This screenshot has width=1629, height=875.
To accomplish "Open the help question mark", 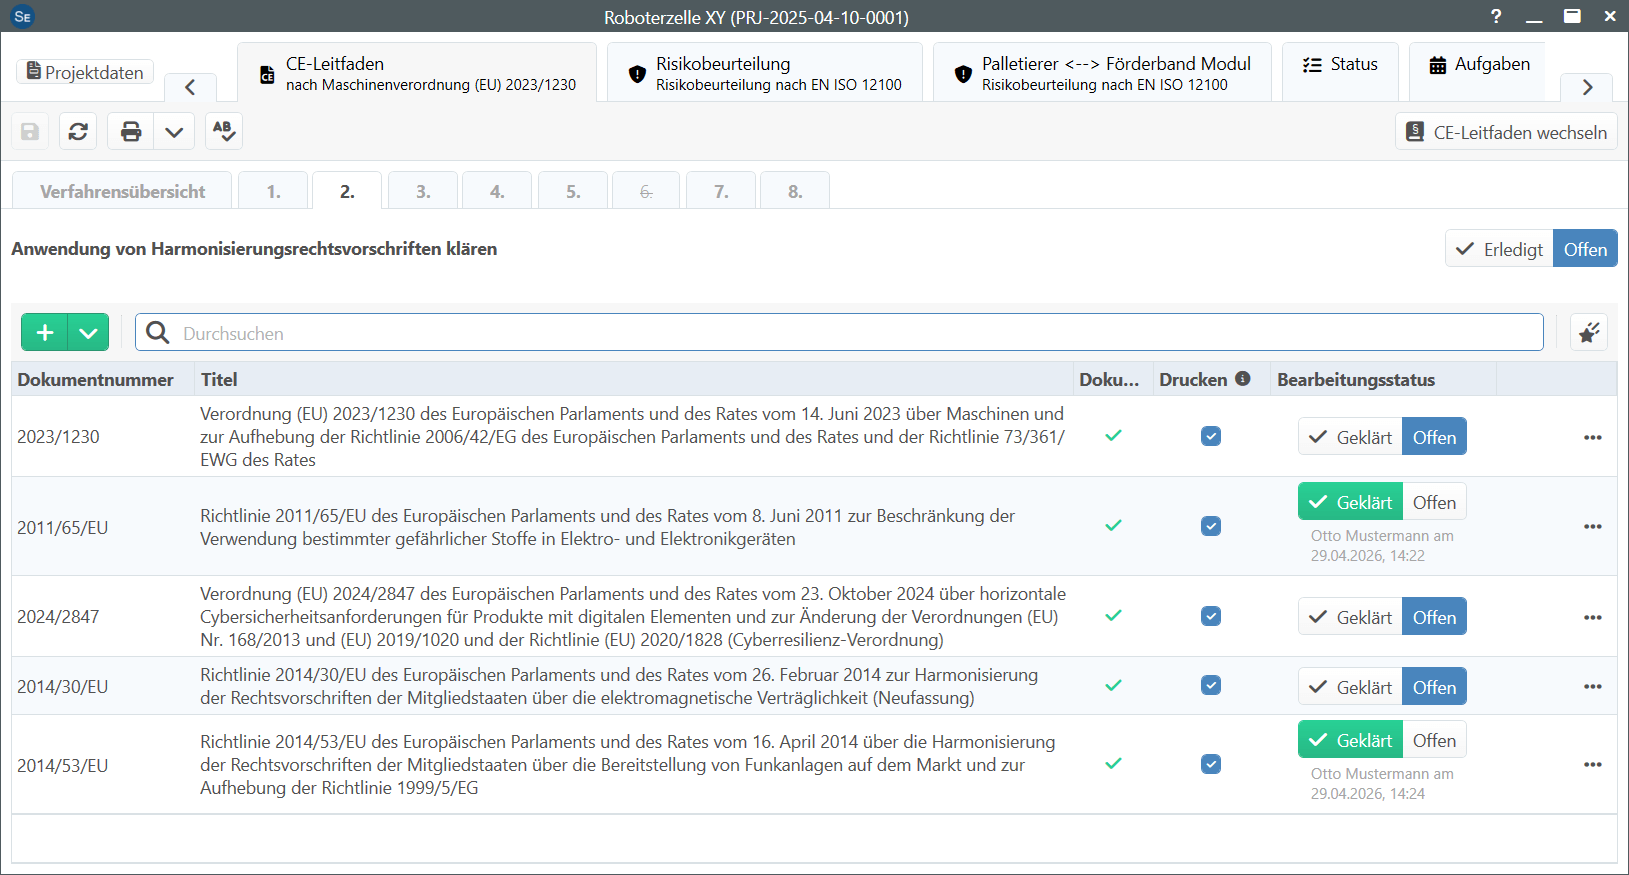I will pyautogui.click(x=1496, y=16).
